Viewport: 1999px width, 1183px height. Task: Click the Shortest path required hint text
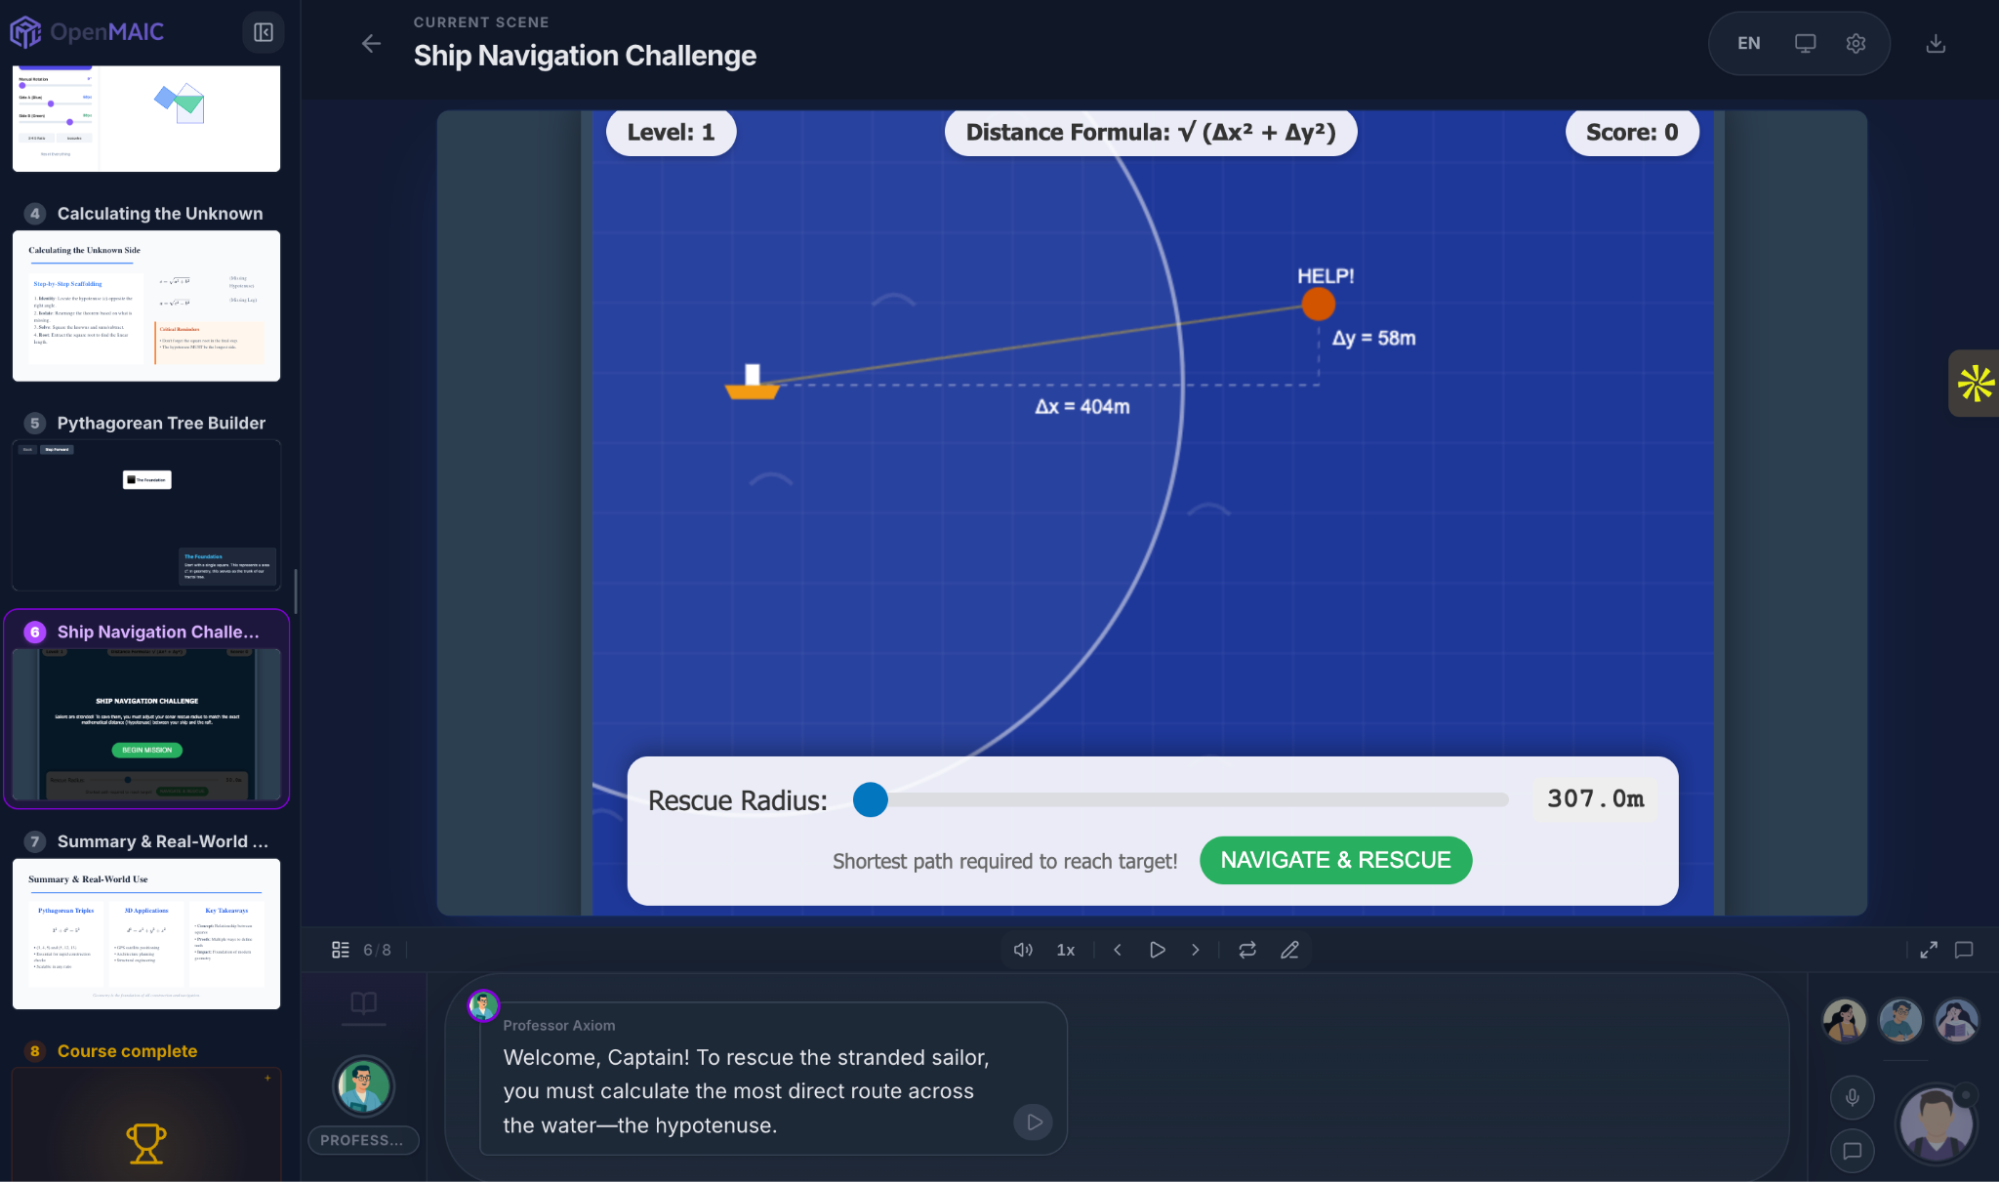tap(1005, 861)
